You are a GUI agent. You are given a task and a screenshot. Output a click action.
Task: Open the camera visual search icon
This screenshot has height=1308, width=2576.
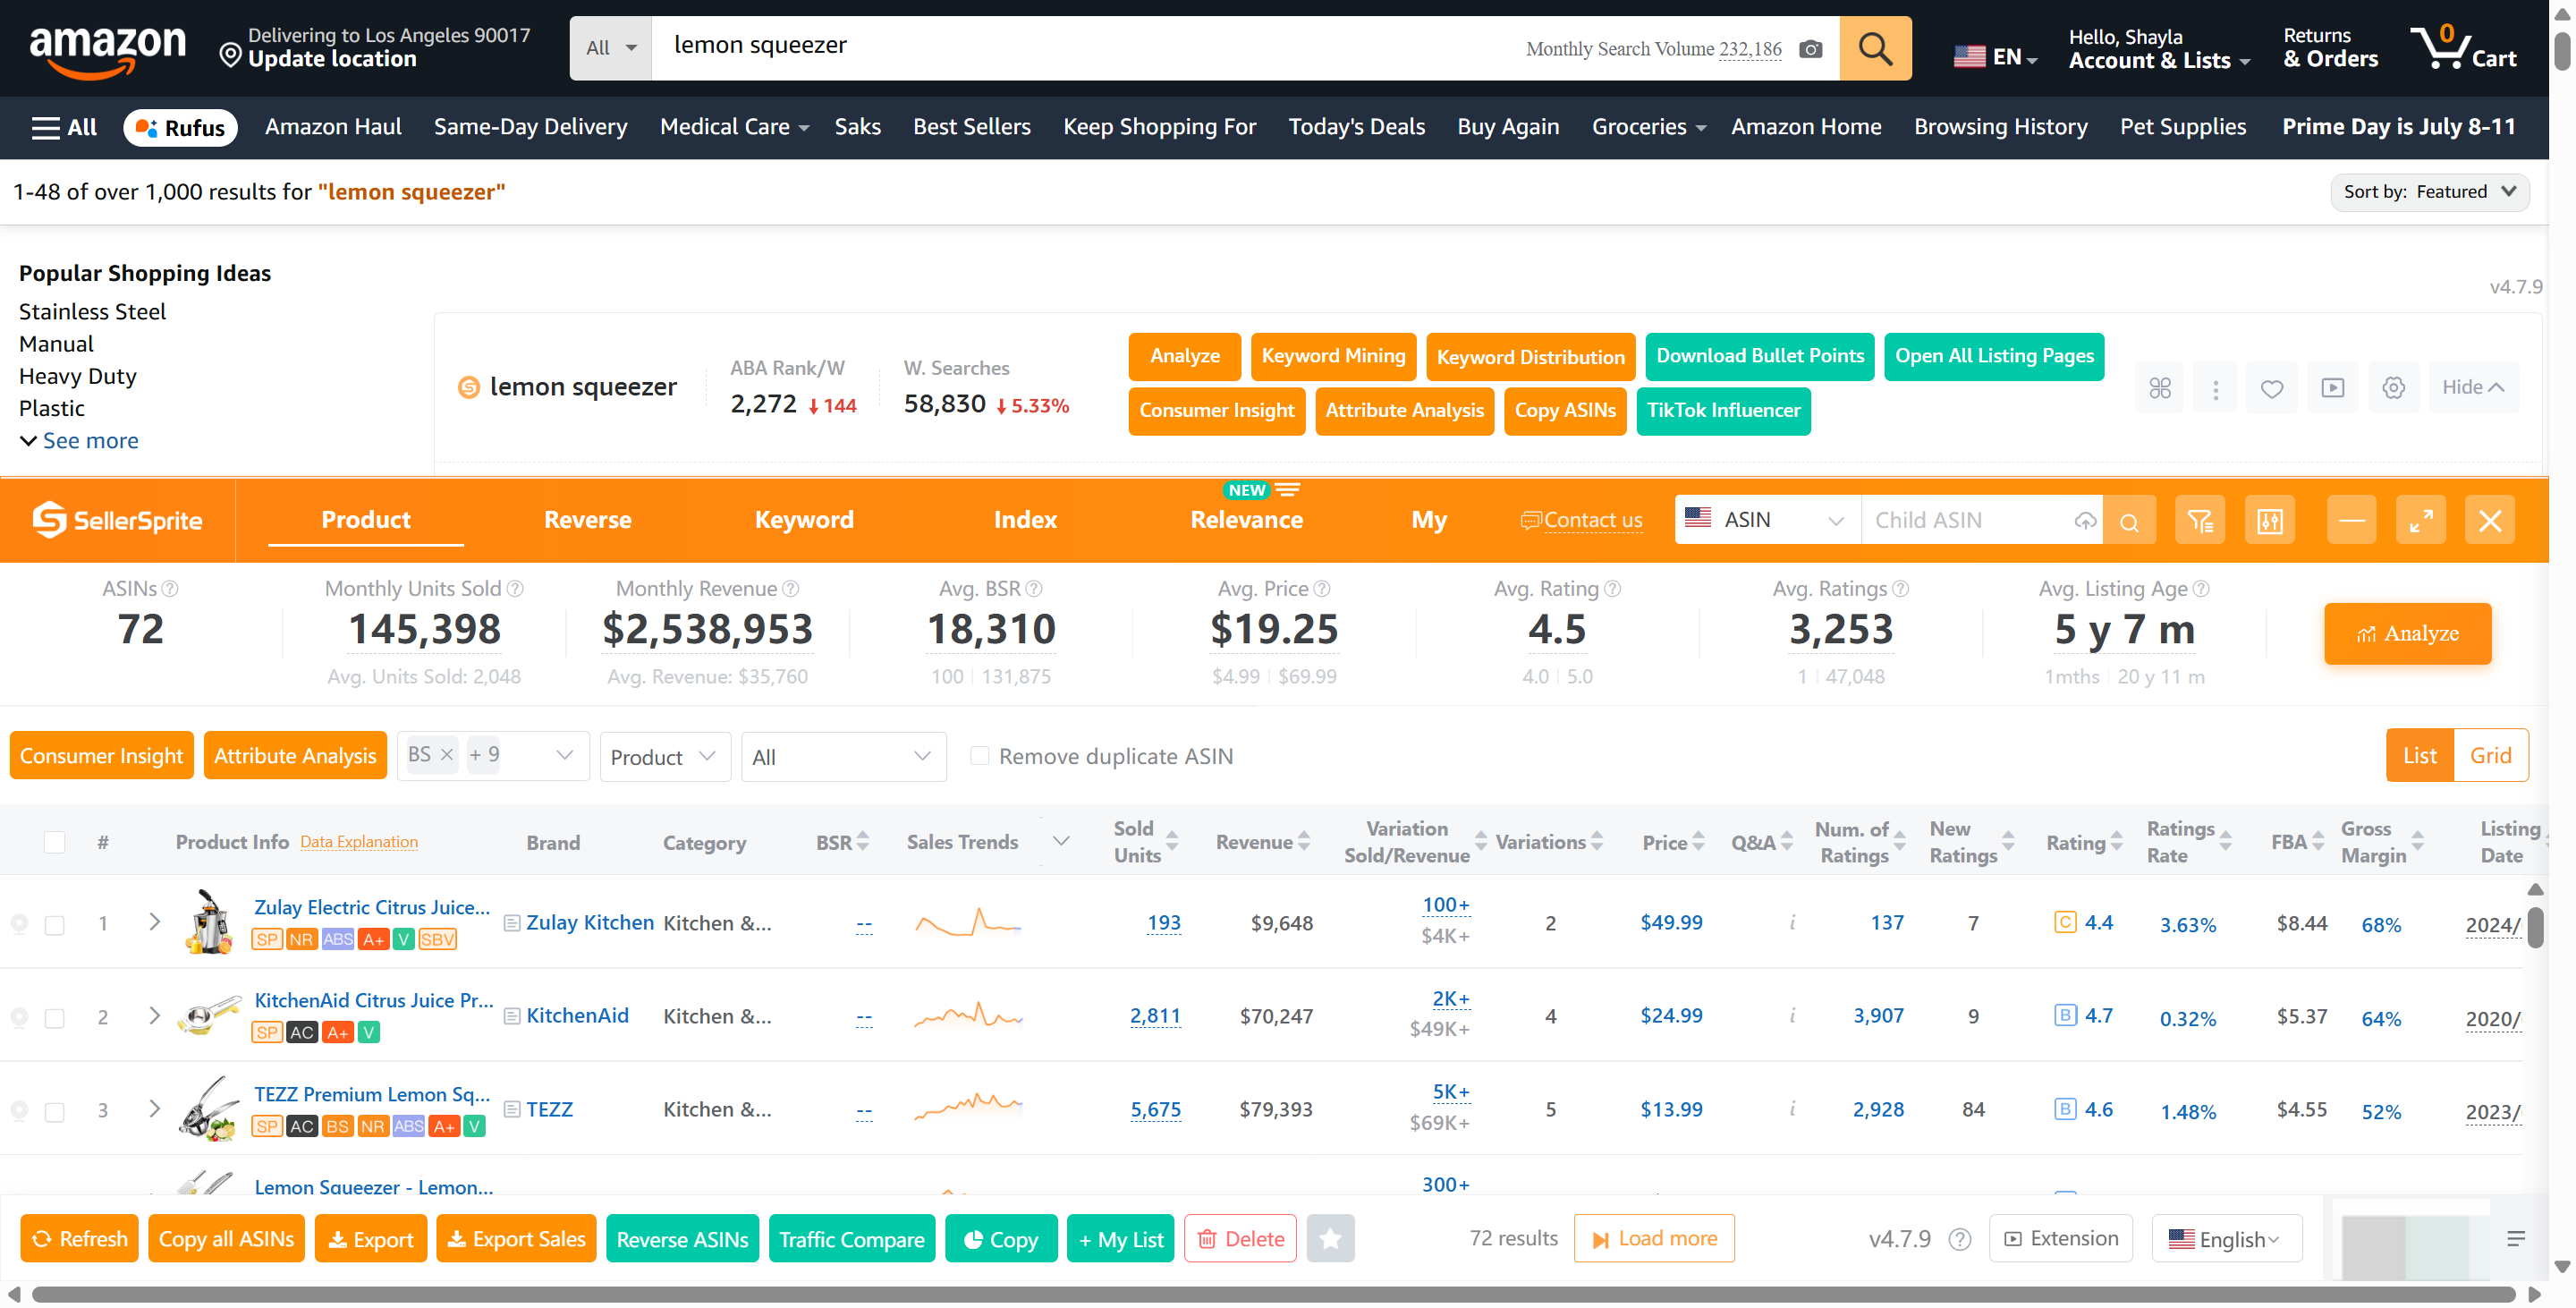coord(1810,49)
